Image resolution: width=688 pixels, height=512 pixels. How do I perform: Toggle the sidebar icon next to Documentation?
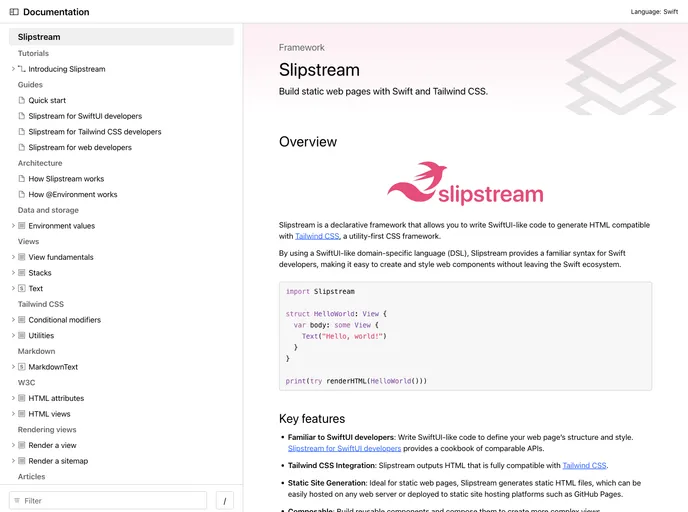coord(14,12)
